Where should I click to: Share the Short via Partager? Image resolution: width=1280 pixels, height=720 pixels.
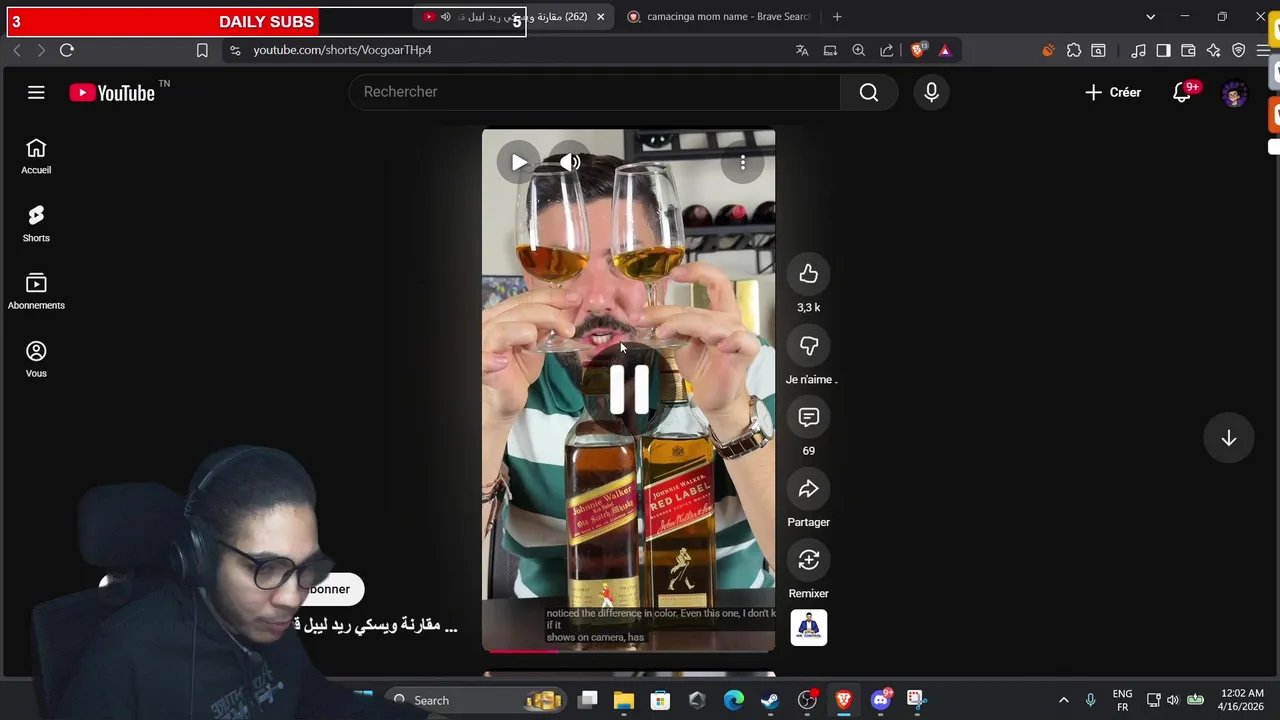[x=809, y=489]
